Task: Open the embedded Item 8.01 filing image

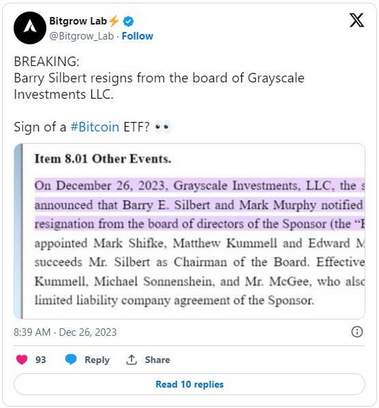Action: [x=189, y=231]
